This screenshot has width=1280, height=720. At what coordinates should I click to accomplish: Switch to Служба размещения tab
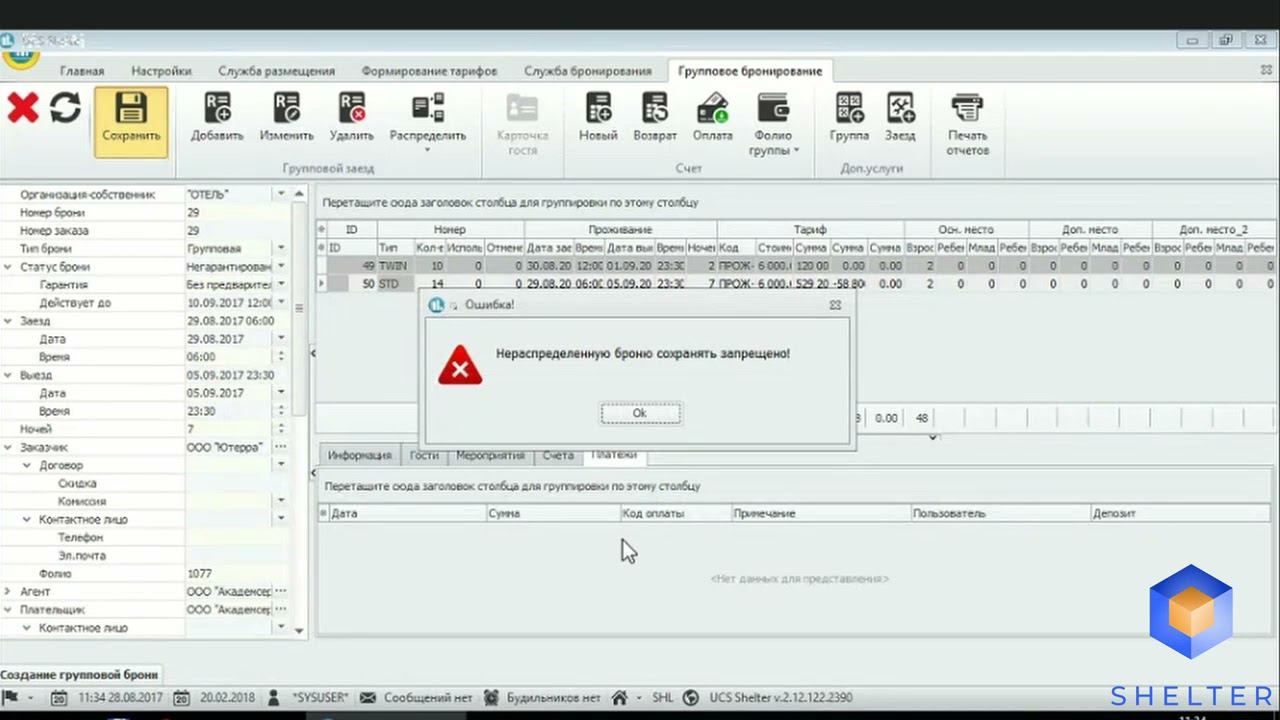point(277,71)
